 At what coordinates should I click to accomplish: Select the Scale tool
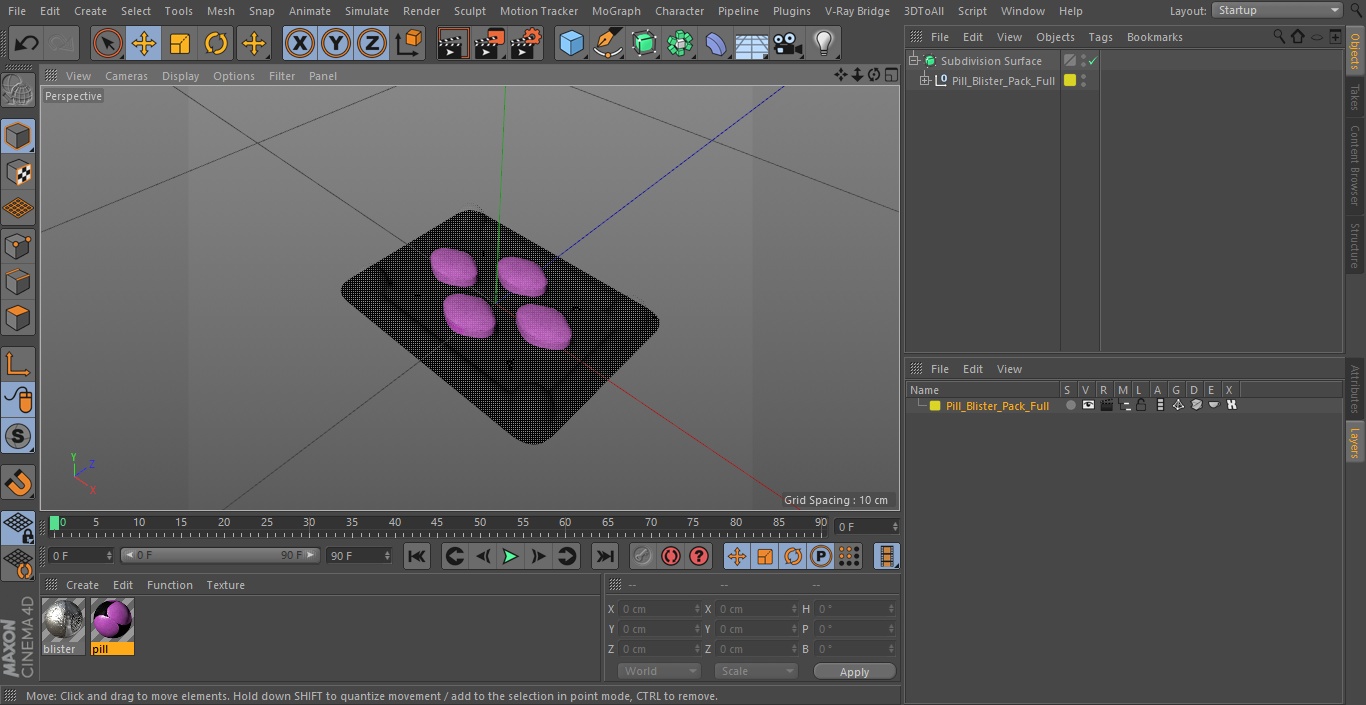tap(180, 43)
